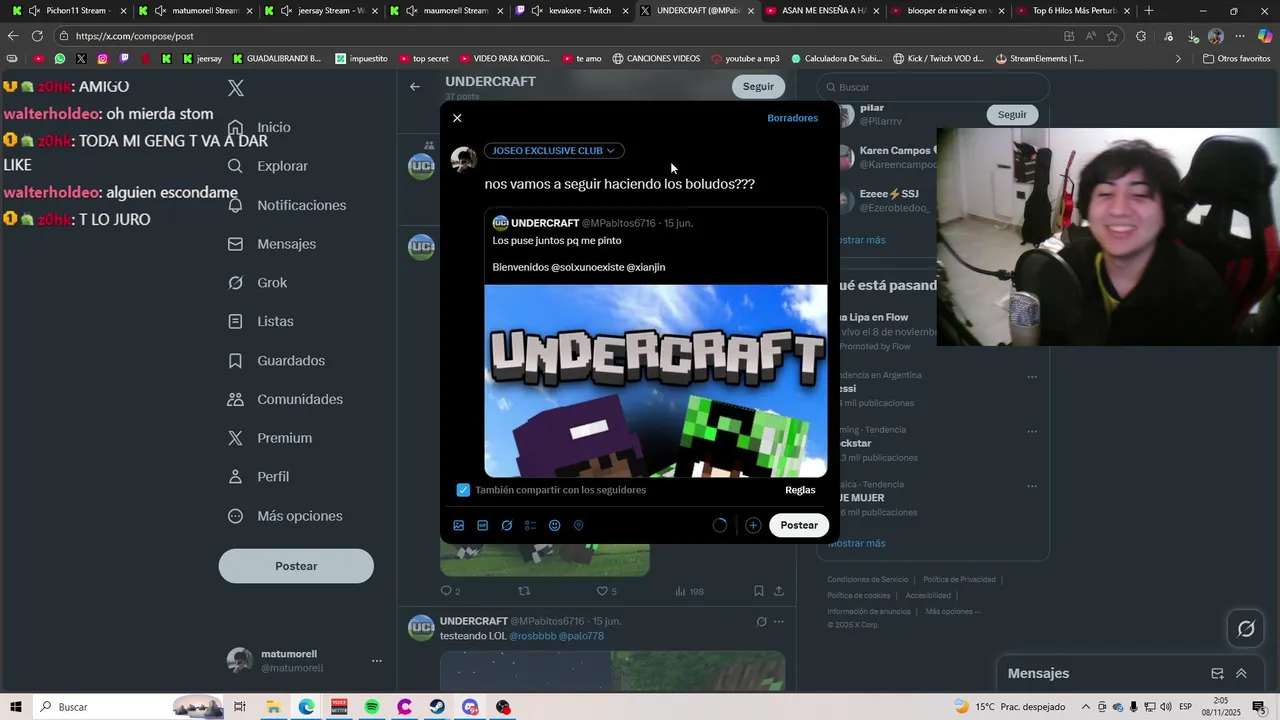The height and width of the screenshot is (720, 1280).
Task: Follow UNDERCRAFT with the Seguir button
Action: 758,87
